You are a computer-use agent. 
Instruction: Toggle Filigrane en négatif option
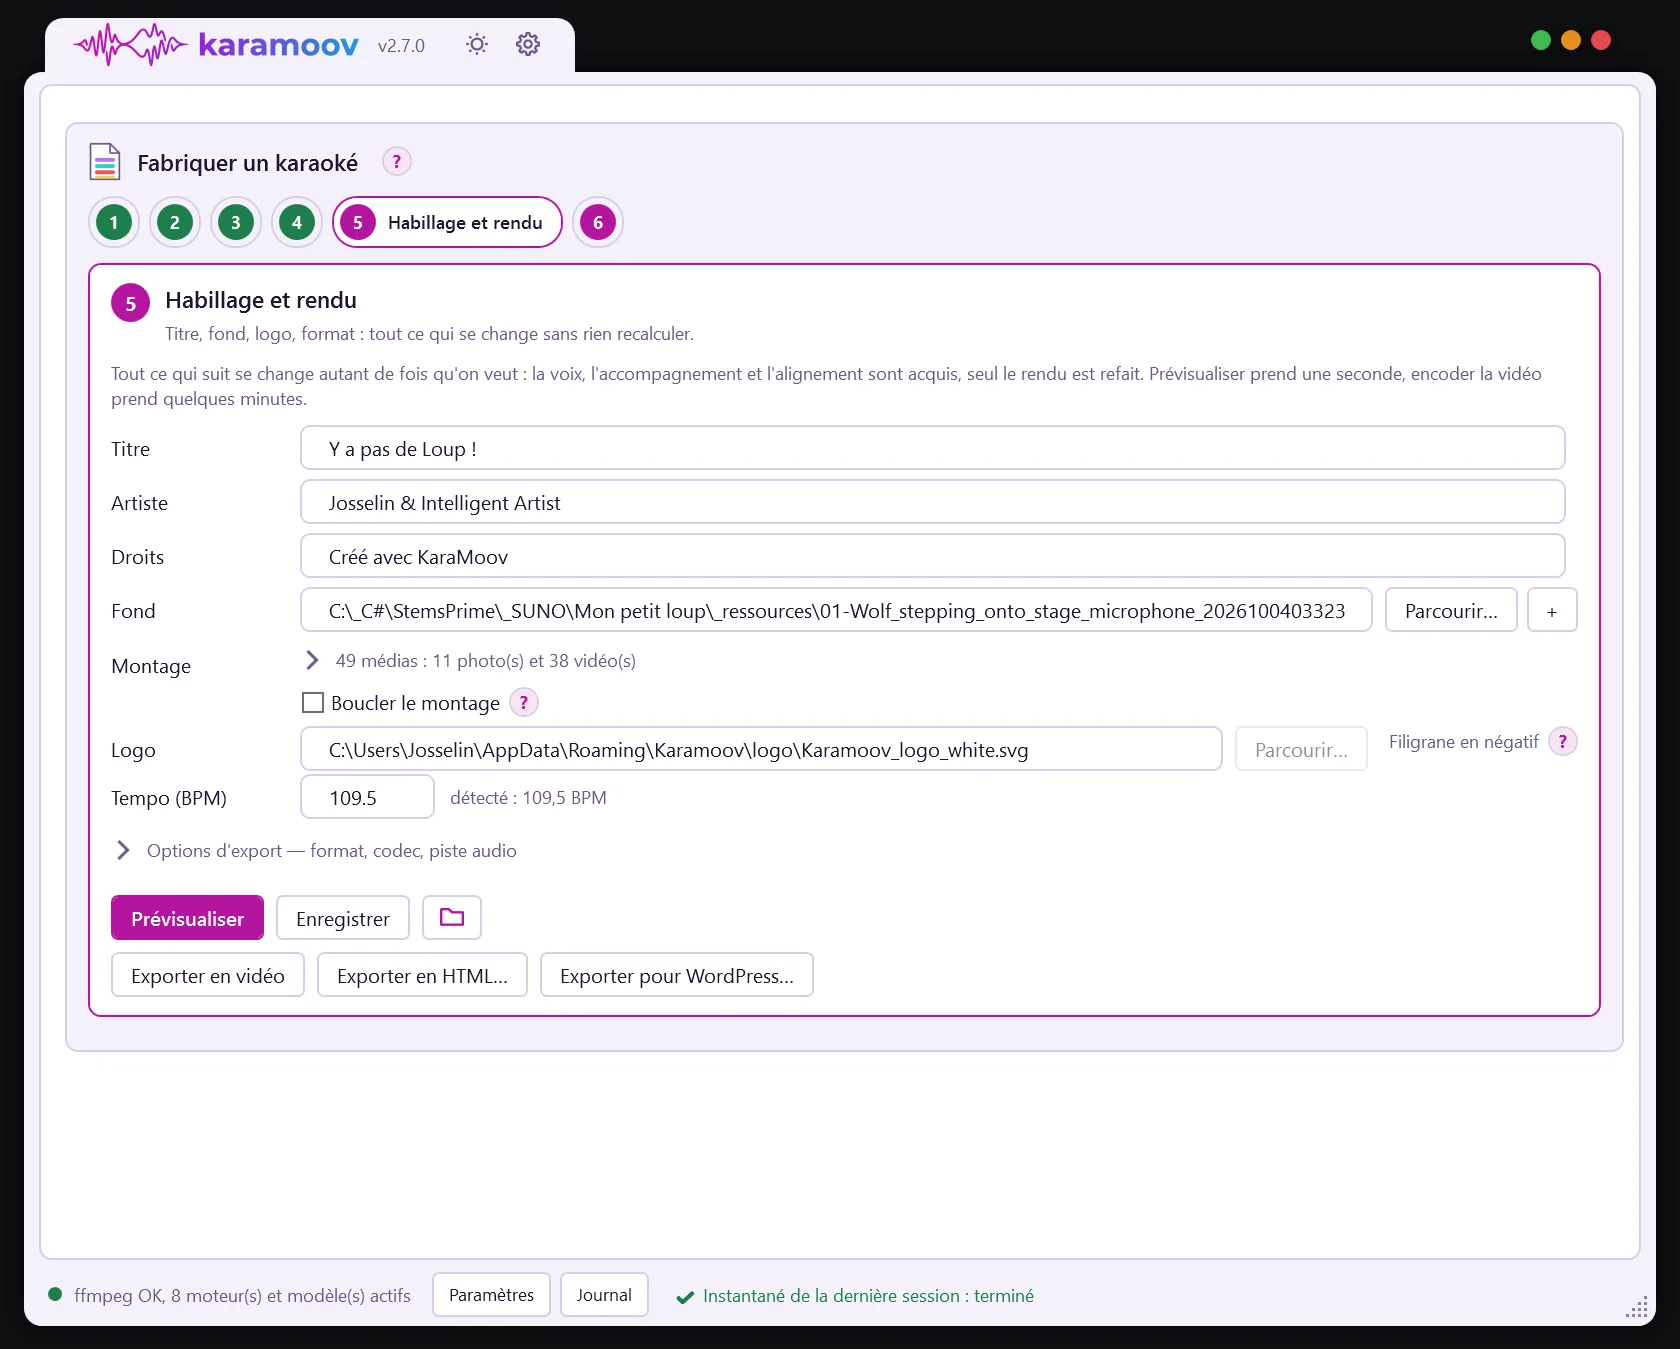coord(1463,741)
